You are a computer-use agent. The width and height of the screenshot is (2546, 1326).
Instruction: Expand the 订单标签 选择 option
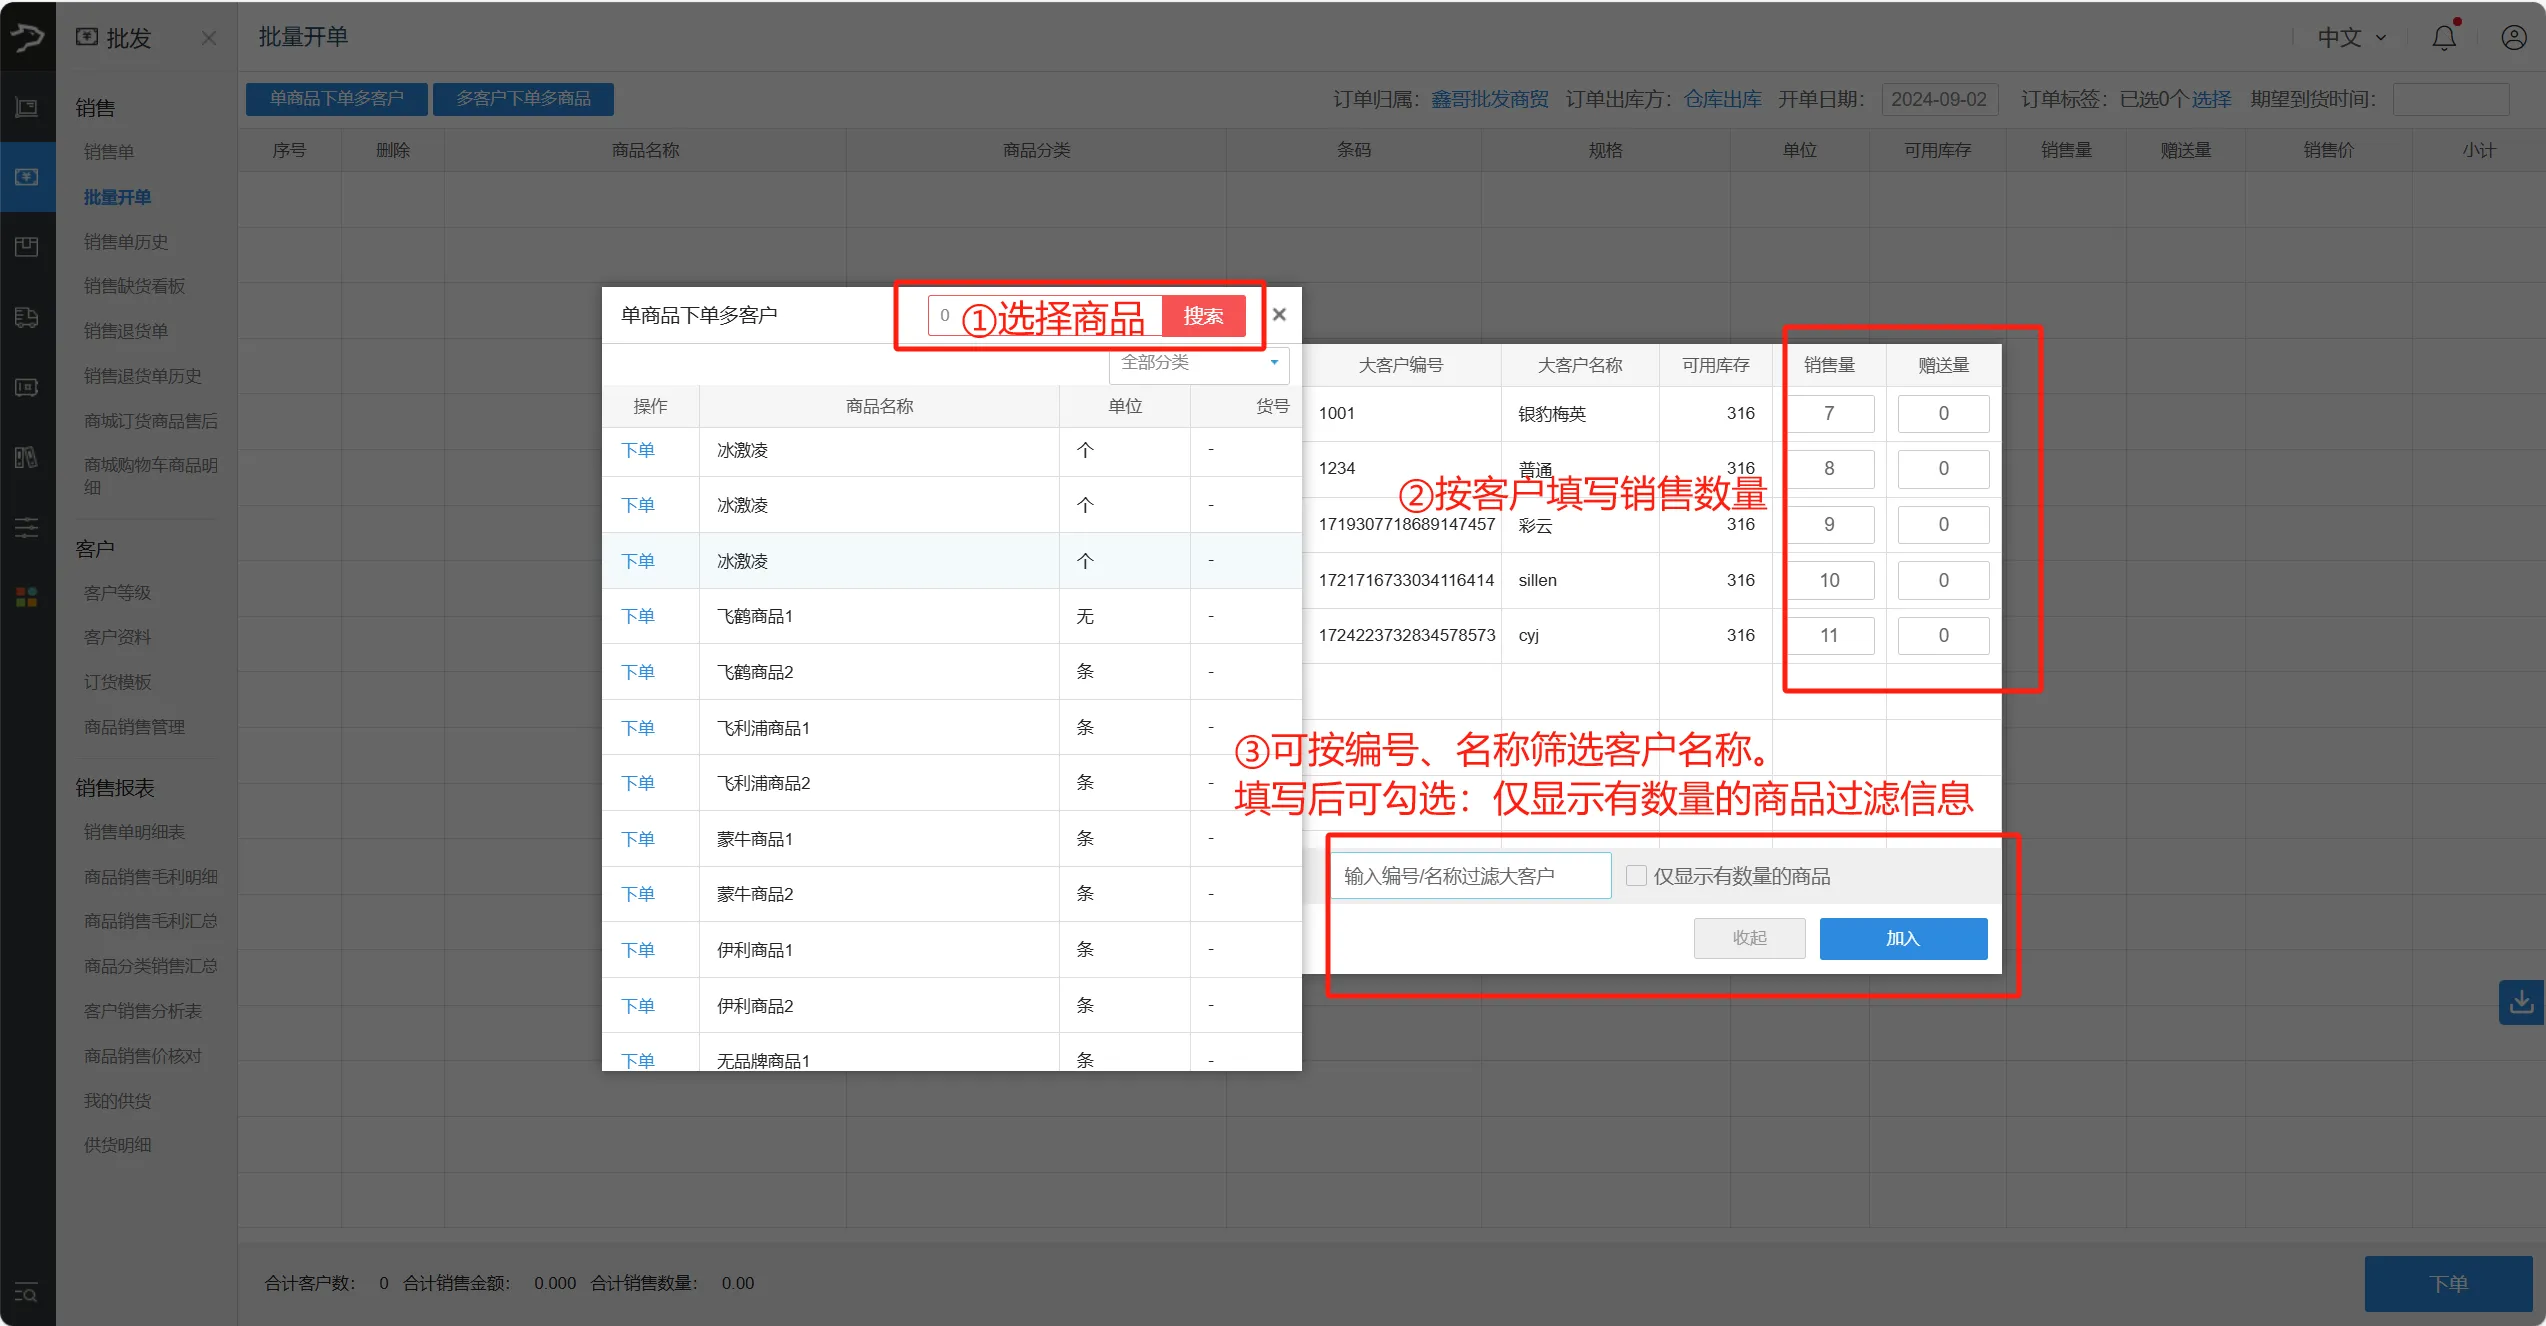point(2211,99)
